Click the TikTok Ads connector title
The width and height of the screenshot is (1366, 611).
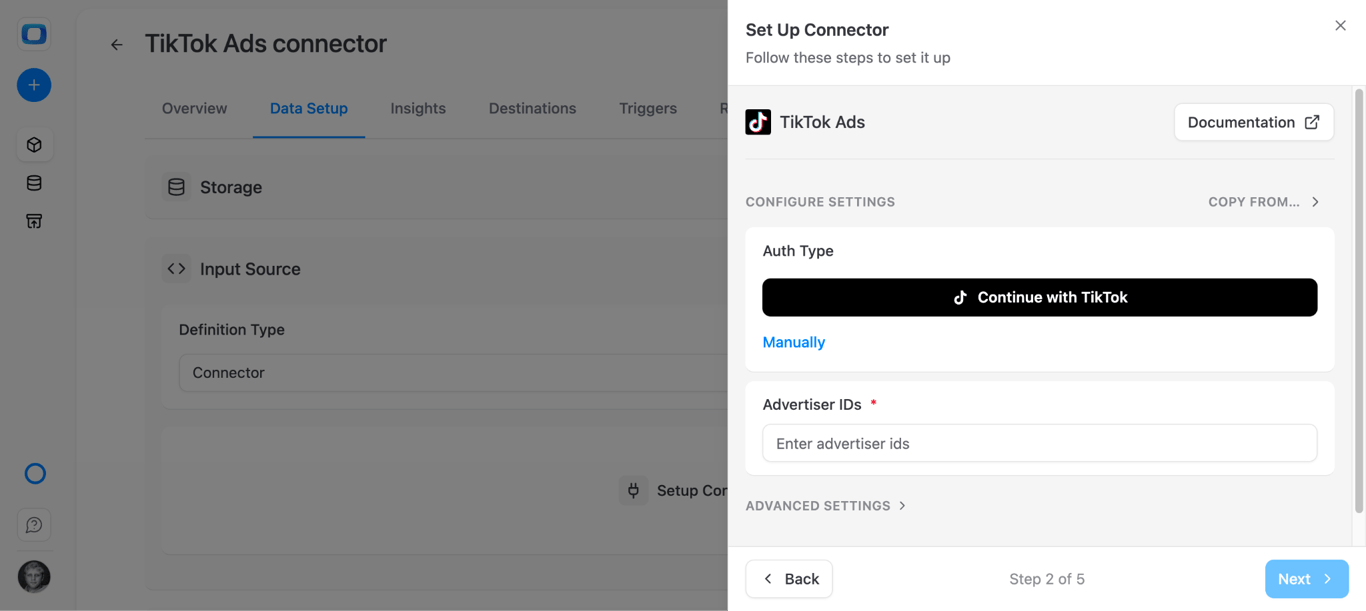tap(266, 44)
